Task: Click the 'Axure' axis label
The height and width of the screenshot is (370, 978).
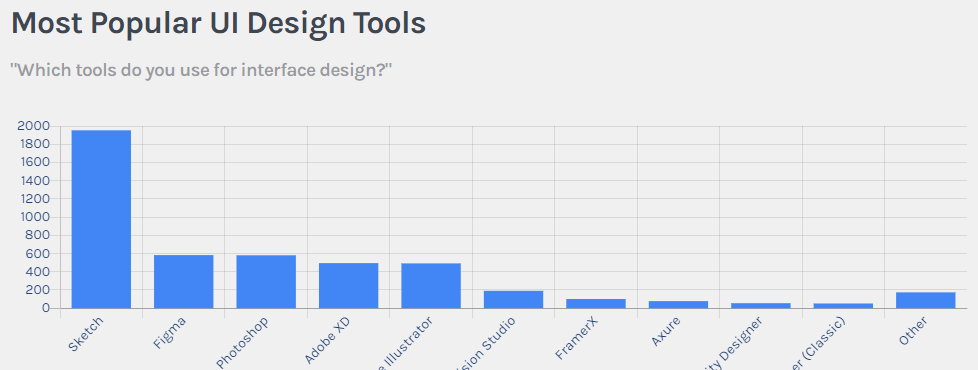Action: tap(666, 331)
